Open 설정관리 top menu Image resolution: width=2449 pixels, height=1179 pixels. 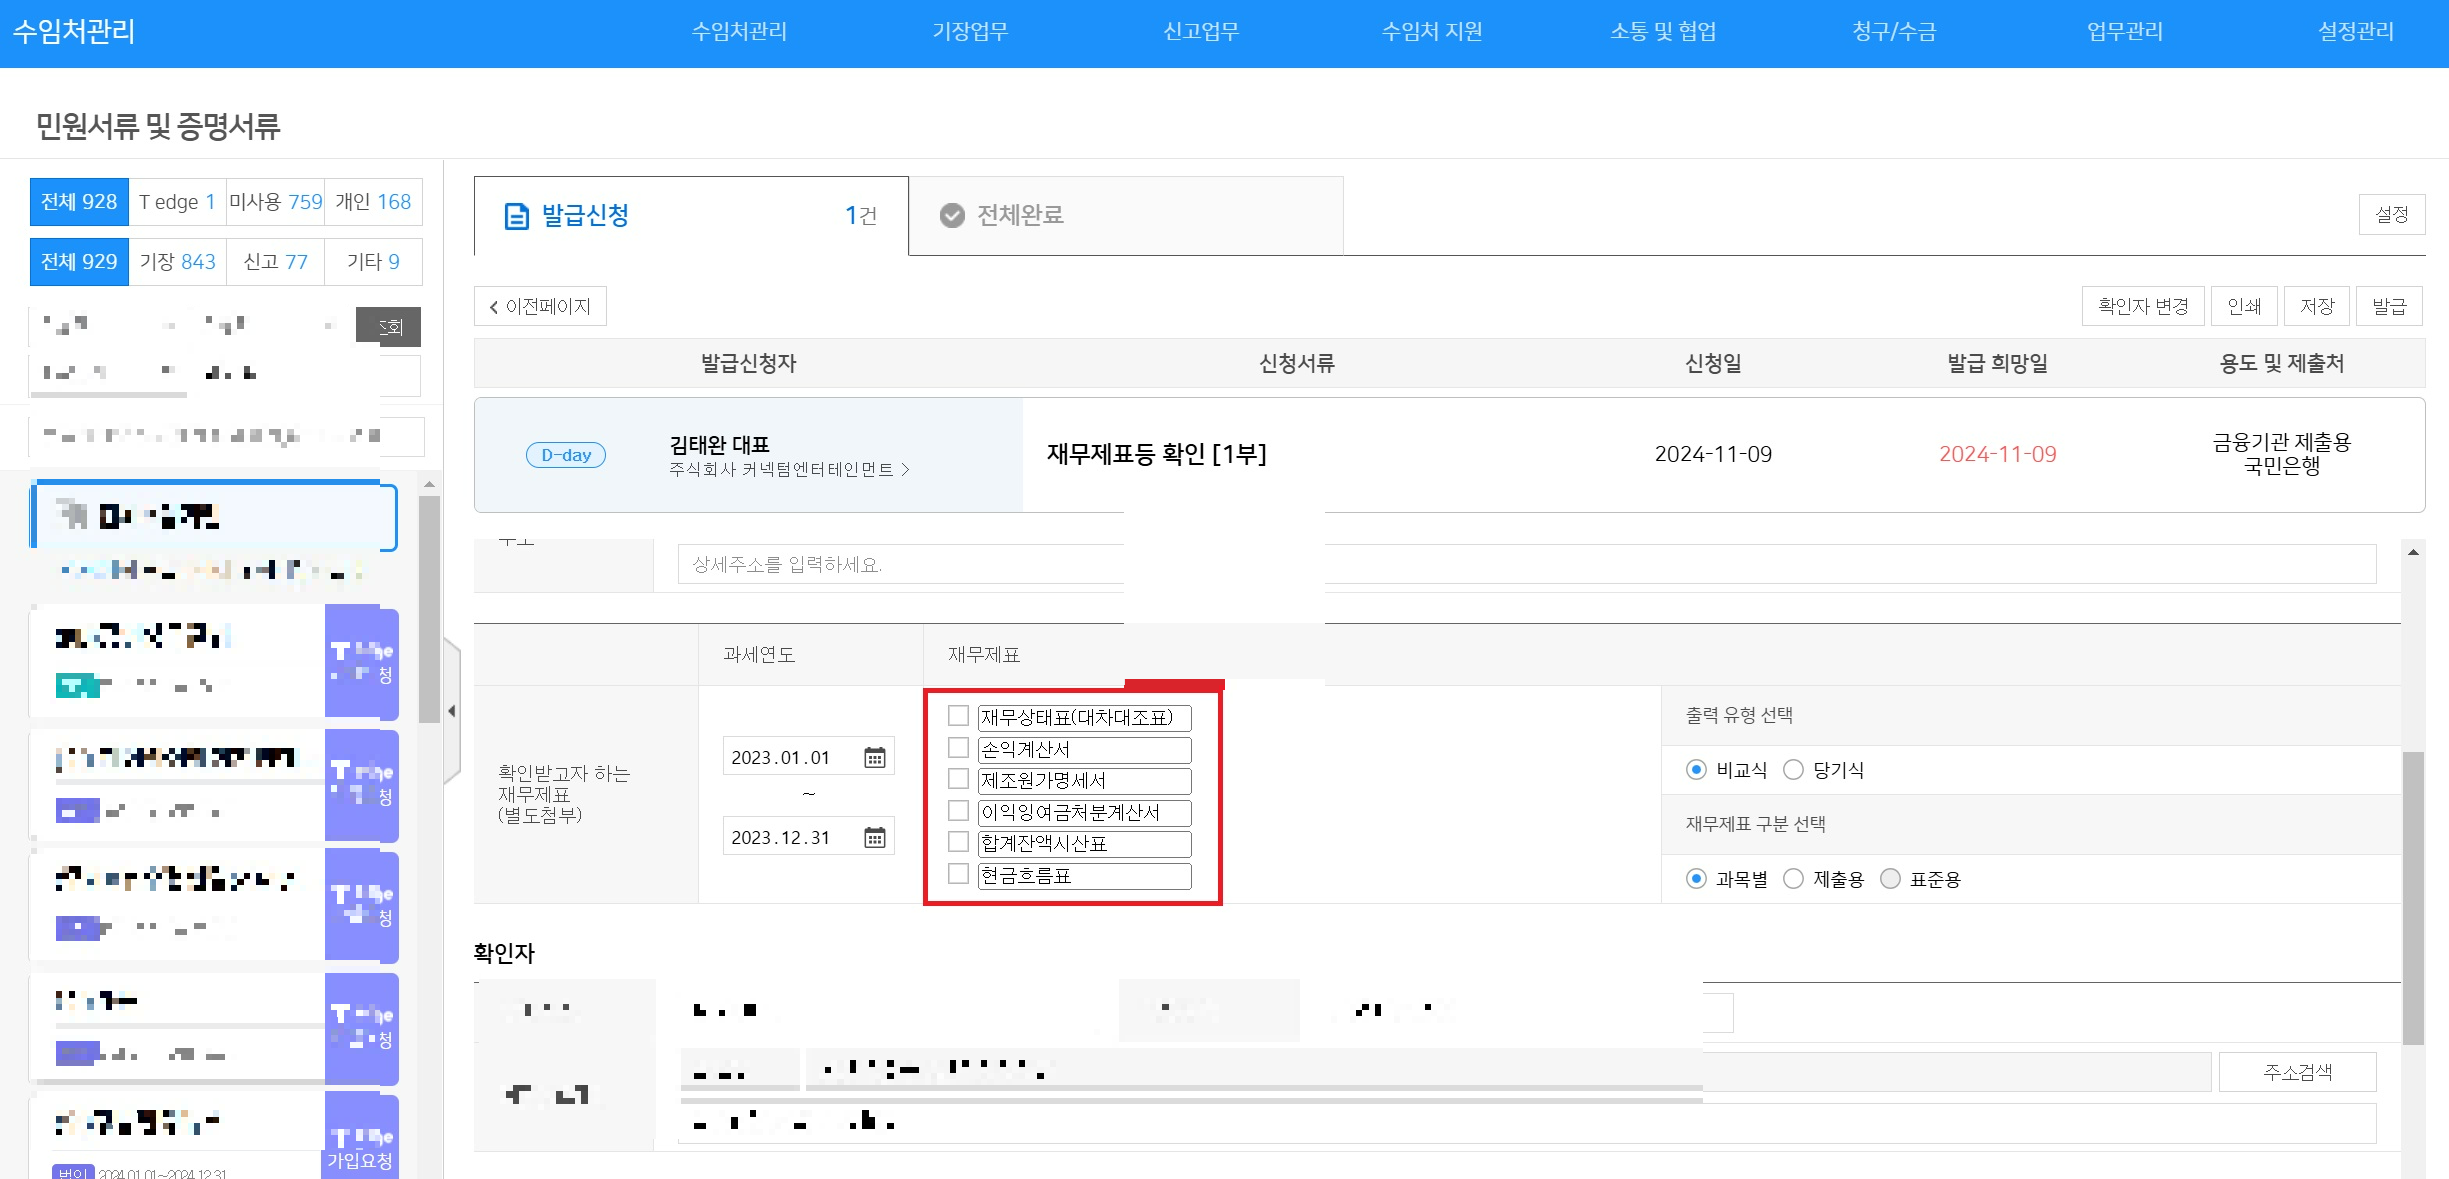pyautogui.click(x=2356, y=32)
